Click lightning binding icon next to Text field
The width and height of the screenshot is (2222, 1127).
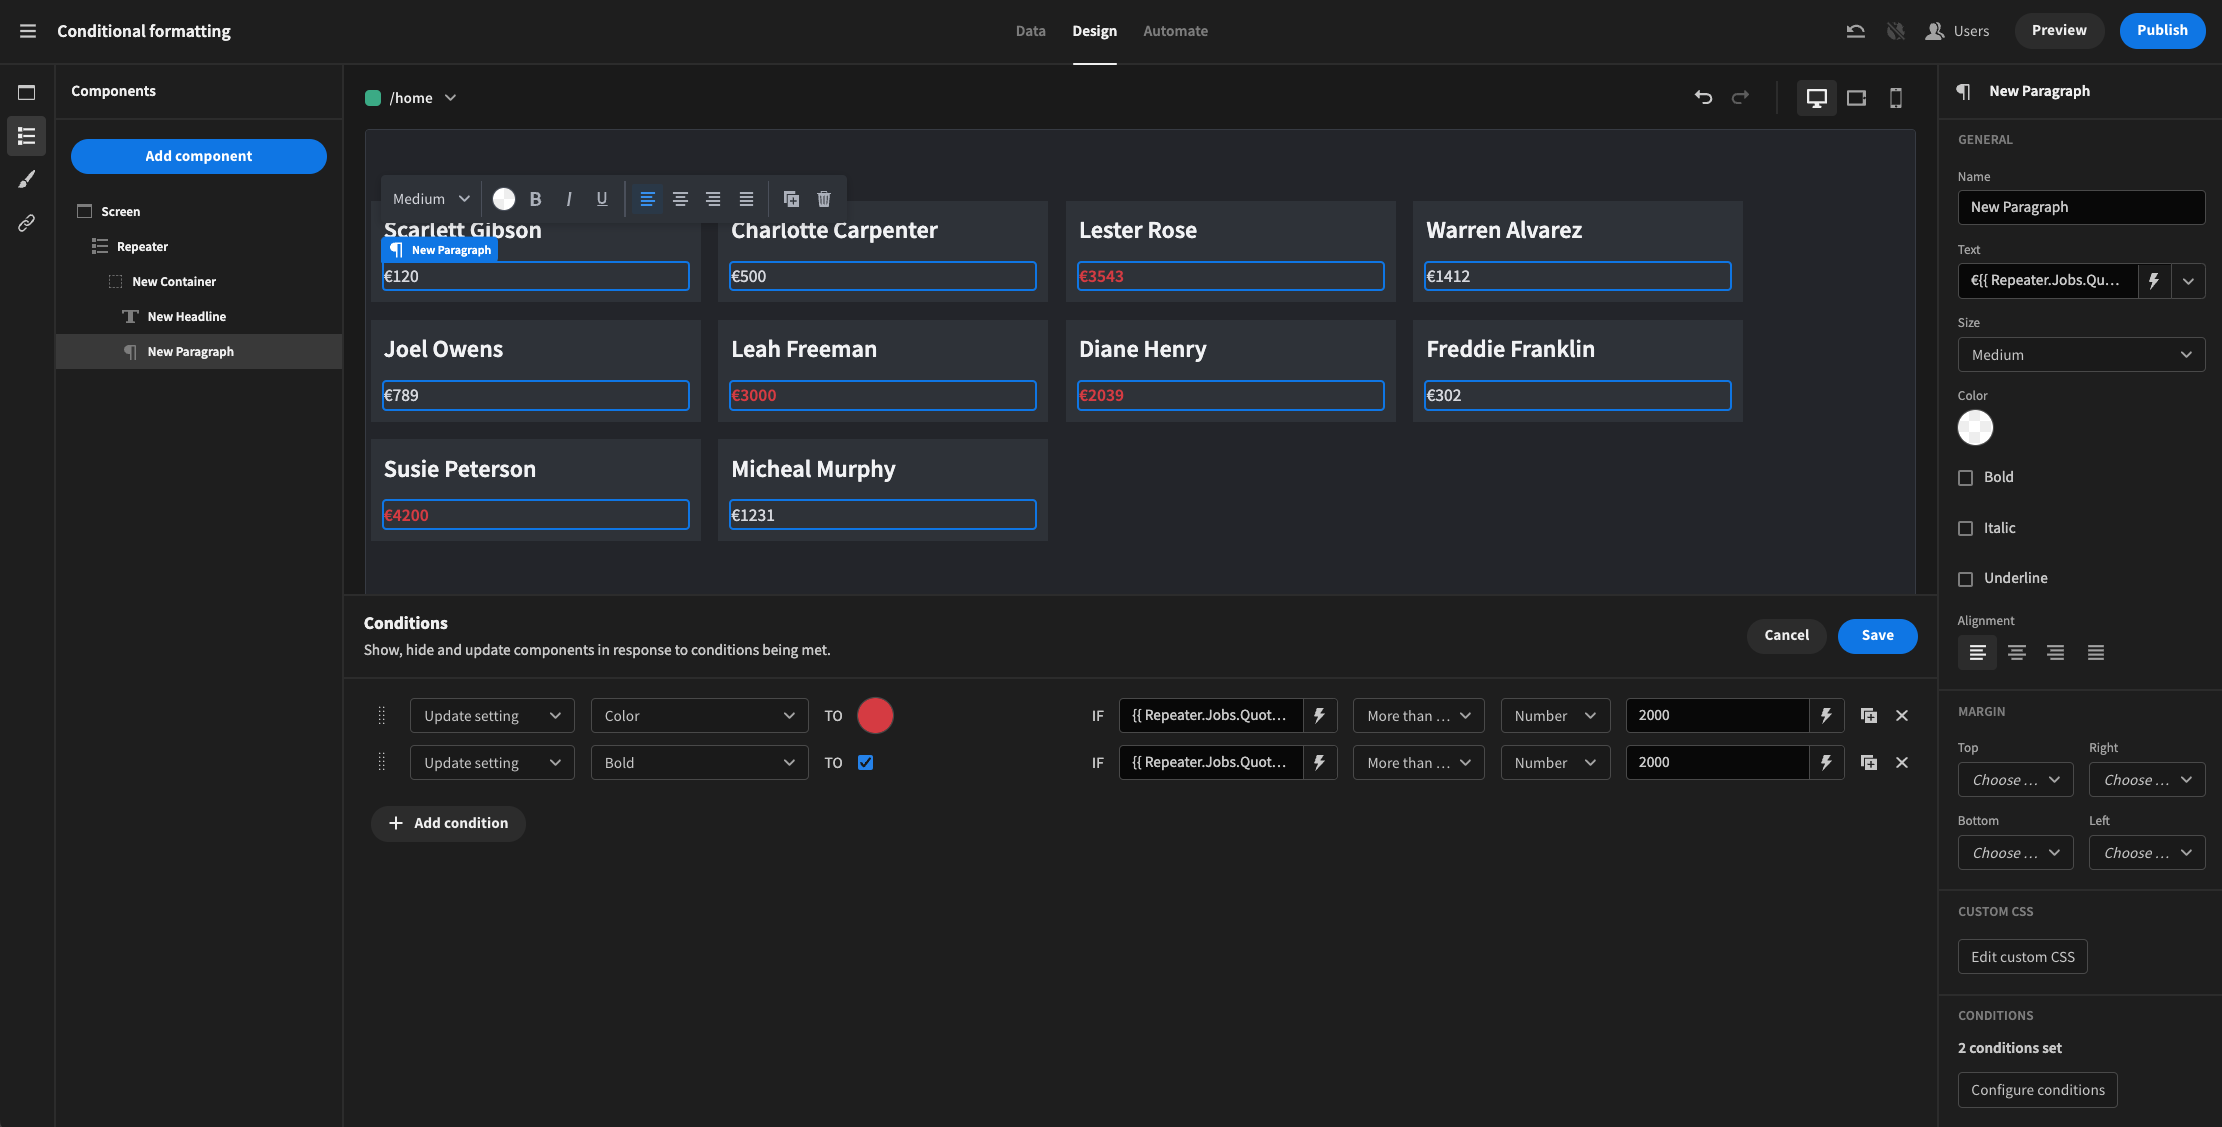tap(2153, 281)
